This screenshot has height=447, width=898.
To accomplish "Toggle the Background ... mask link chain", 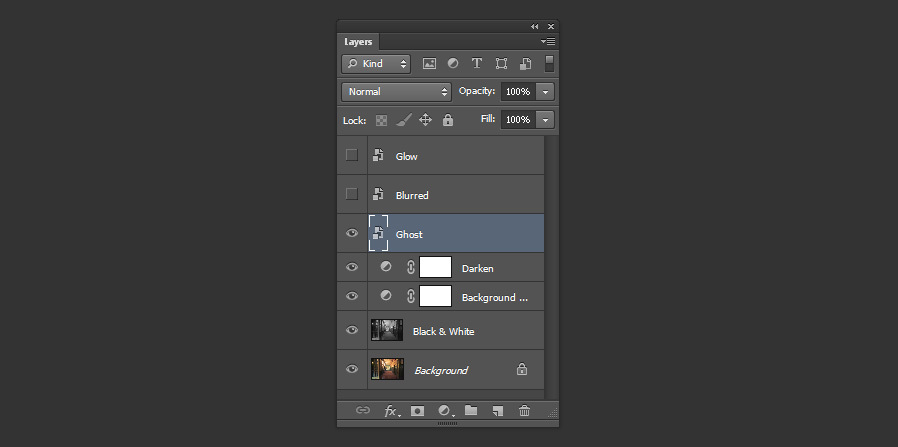I will coord(411,296).
